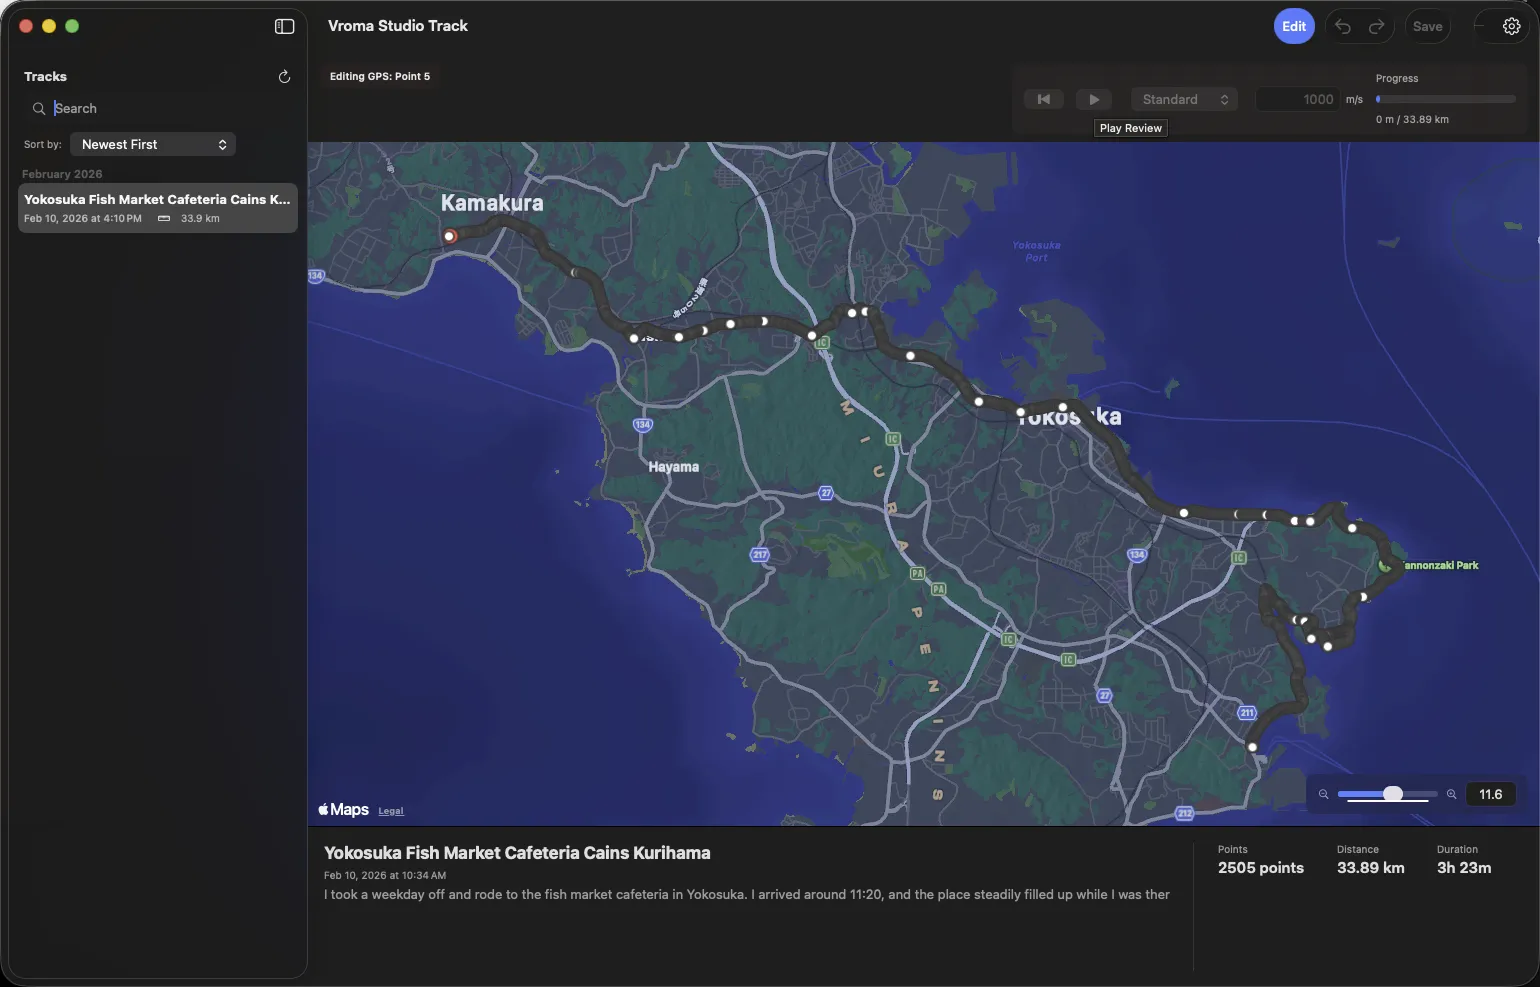This screenshot has height=987, width=1540.
Task: Open the Apple Maps Legal link
Action: click(x=390, y=810)
